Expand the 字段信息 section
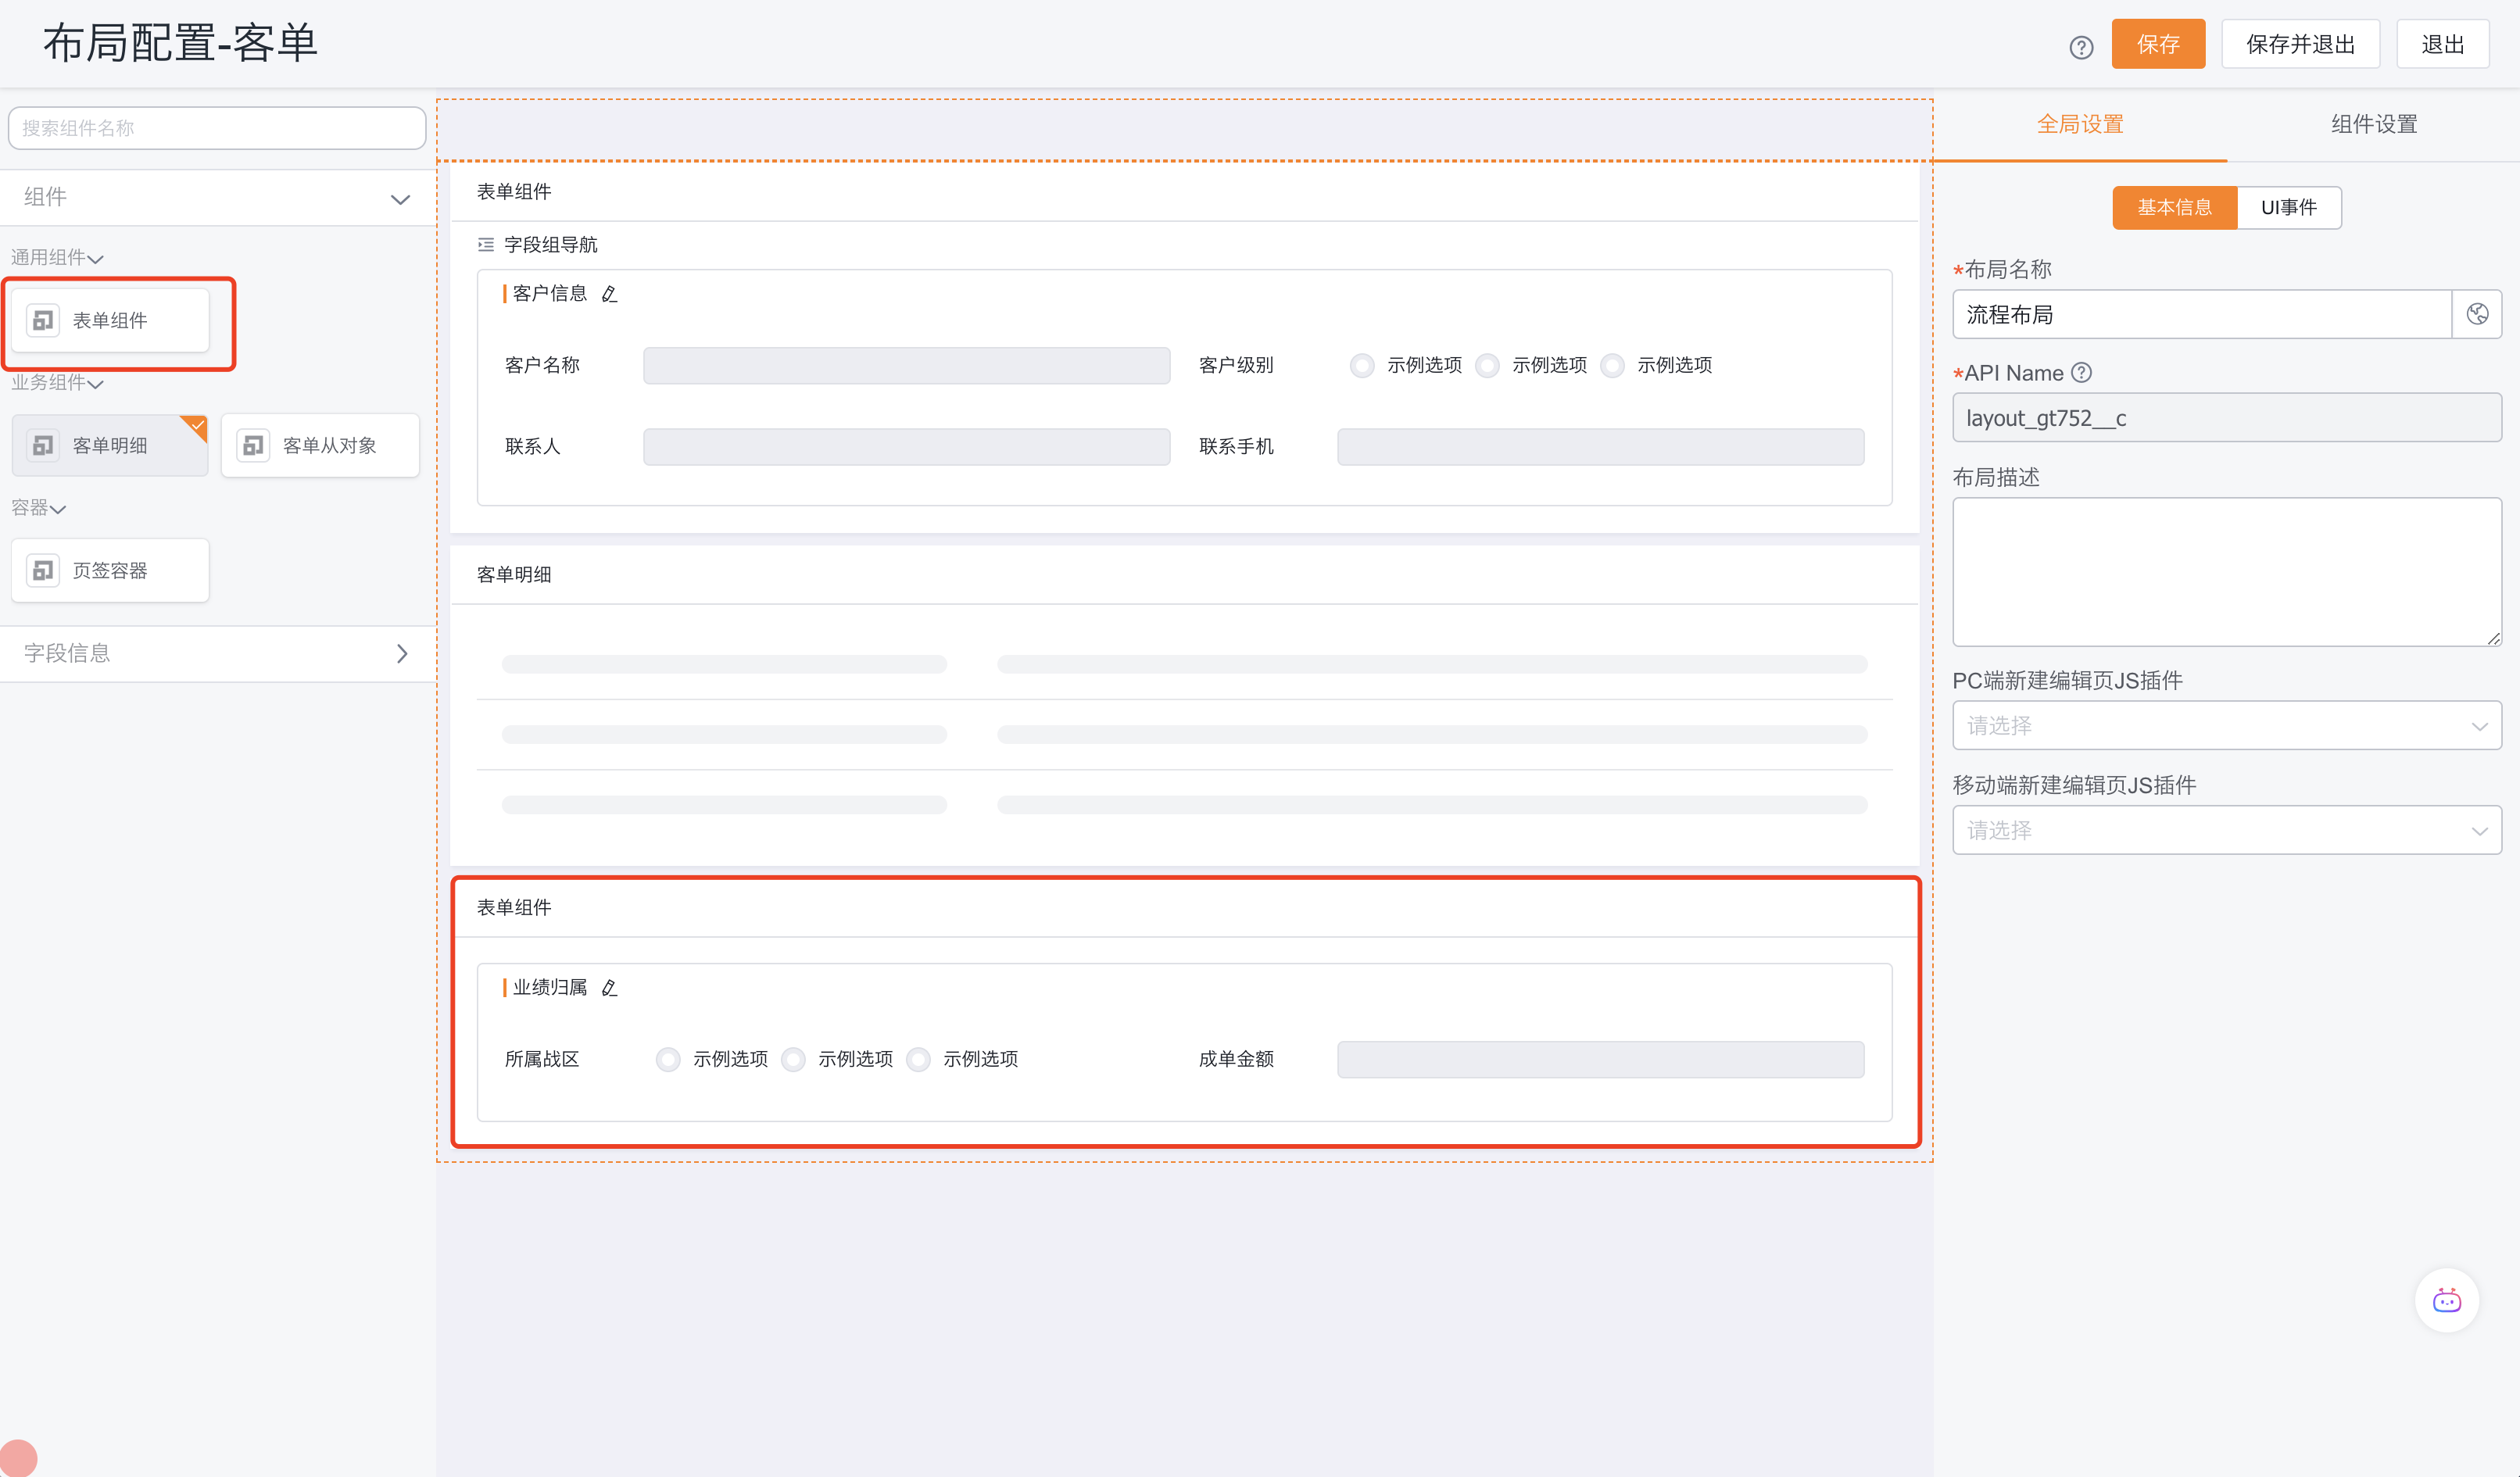2520x1477 pixels. pos(217,653)
